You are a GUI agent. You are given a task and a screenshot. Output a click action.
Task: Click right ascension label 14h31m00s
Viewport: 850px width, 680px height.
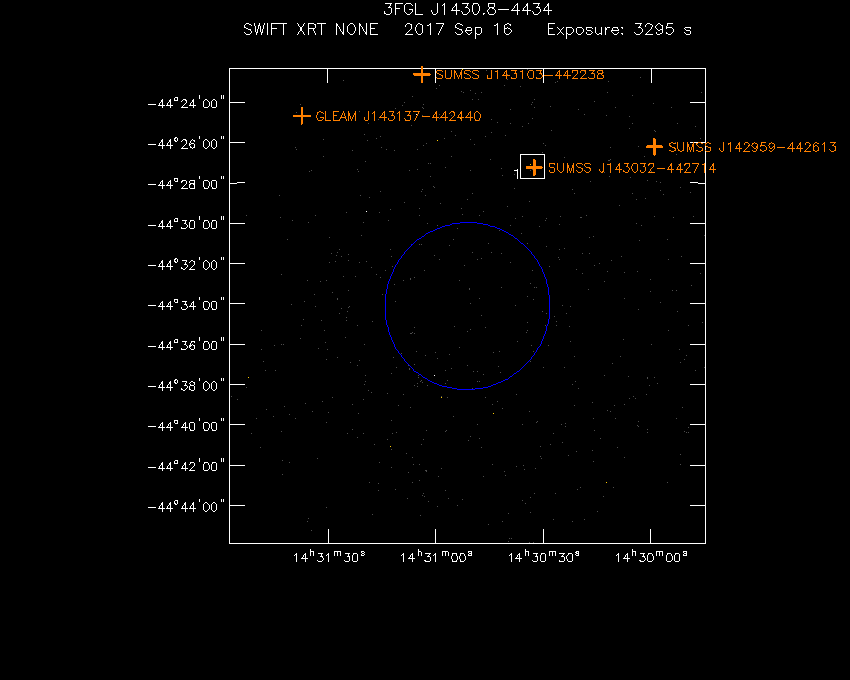(436, 557)
